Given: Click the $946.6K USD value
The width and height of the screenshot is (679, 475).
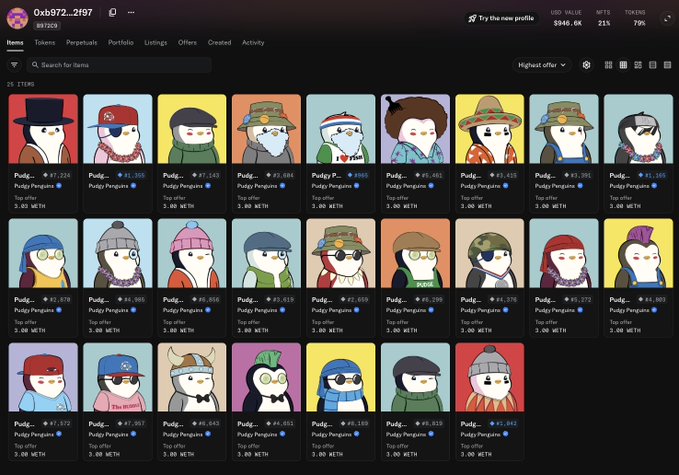Looking at the screenshot, I should pyautogui.click(x=567, y=23).
